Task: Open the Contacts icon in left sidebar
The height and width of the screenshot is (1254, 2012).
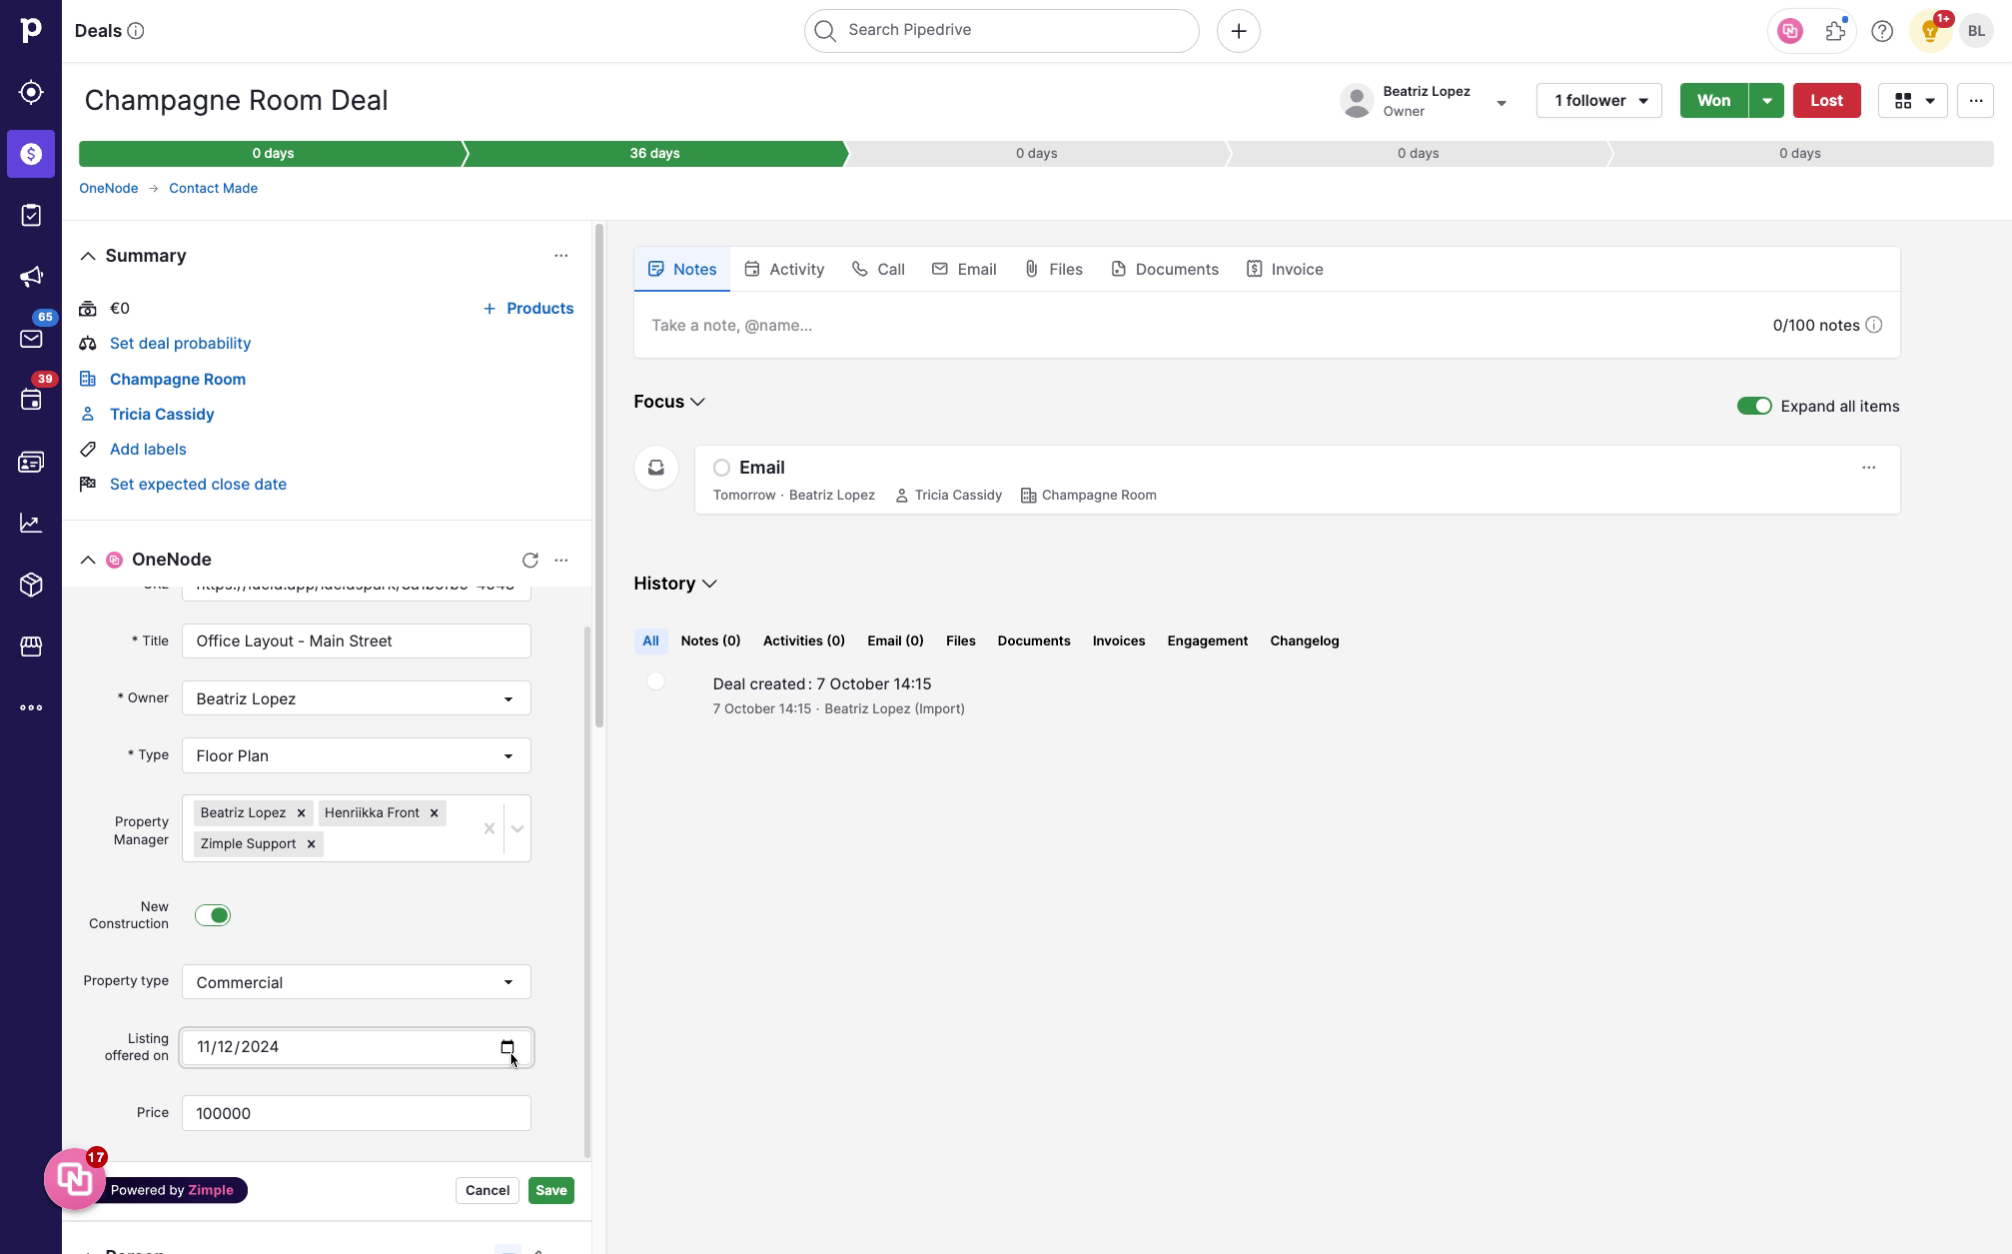Action: (x=32, y=461)
